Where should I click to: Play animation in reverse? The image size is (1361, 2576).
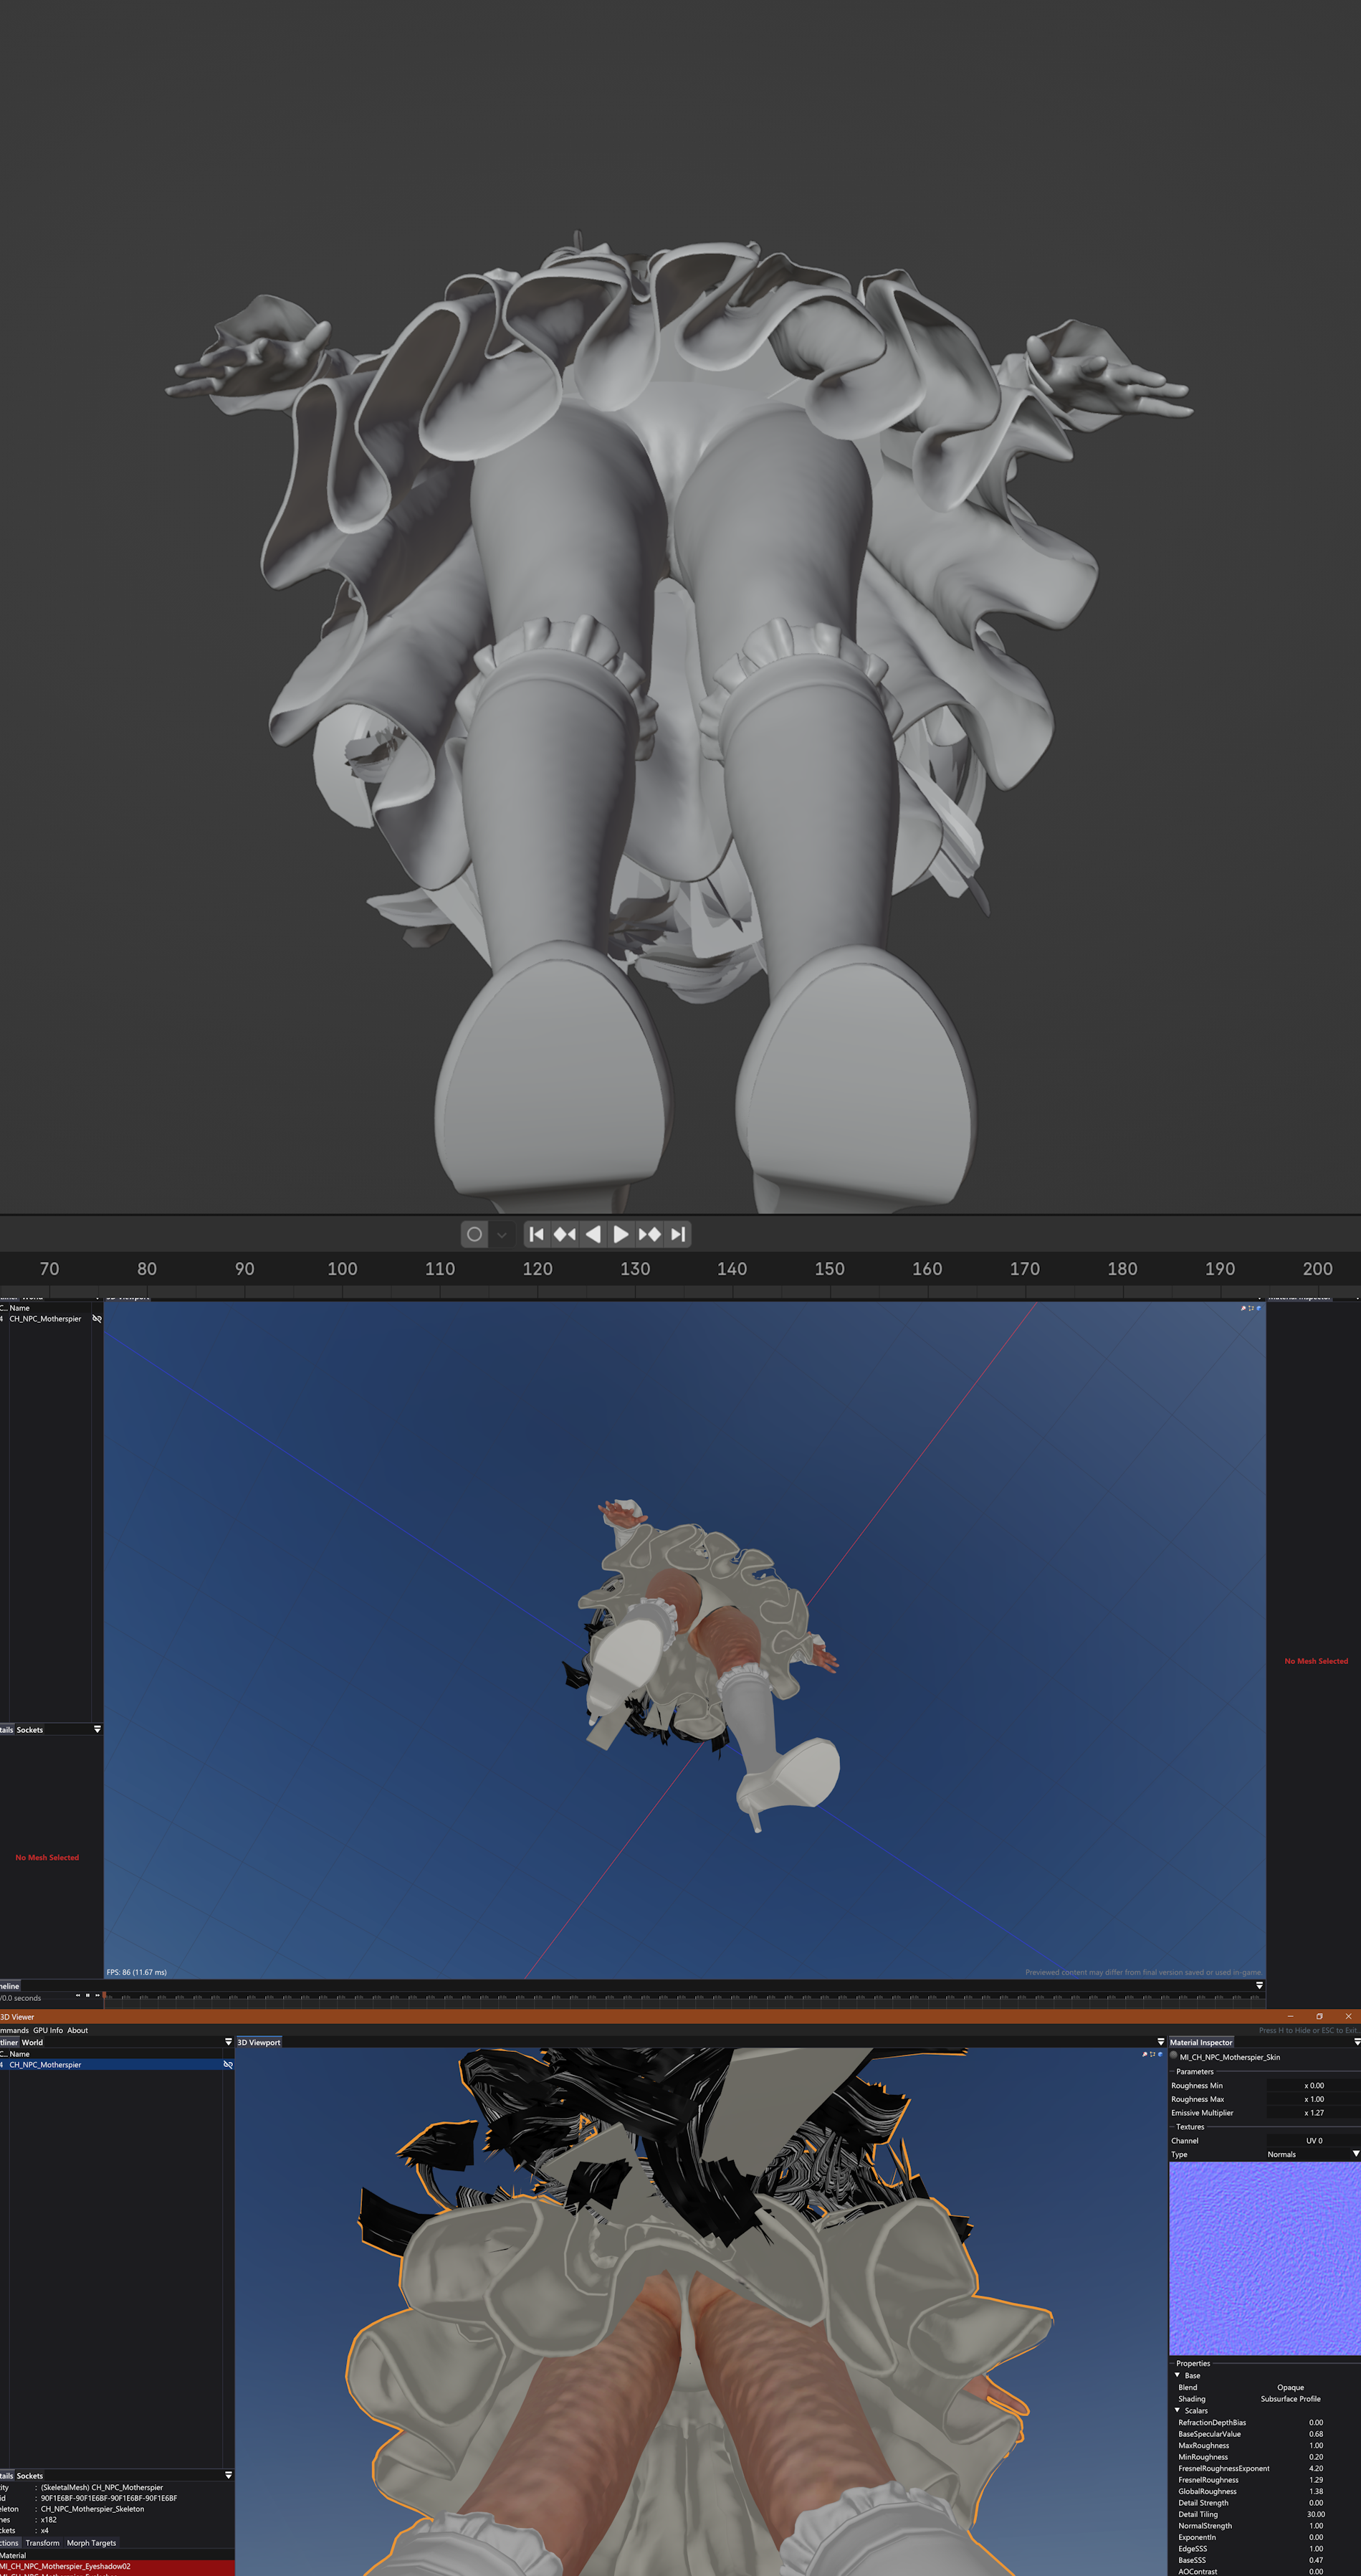click(x=593, y=1234)
